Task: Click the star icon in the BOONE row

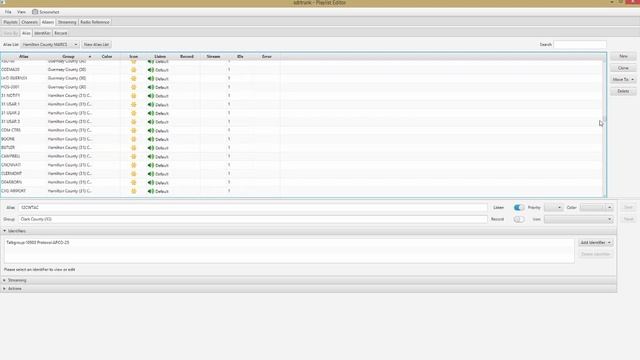Action: pos(133,139)
